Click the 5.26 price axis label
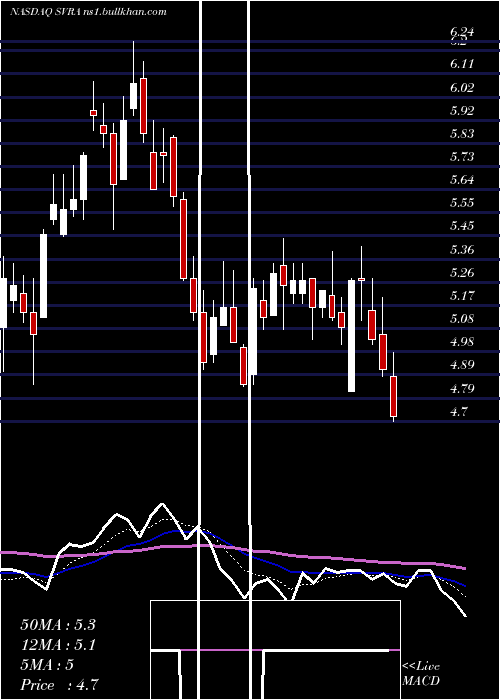The width and height of the screenshot is (500, 700). (x=462, y=273)
